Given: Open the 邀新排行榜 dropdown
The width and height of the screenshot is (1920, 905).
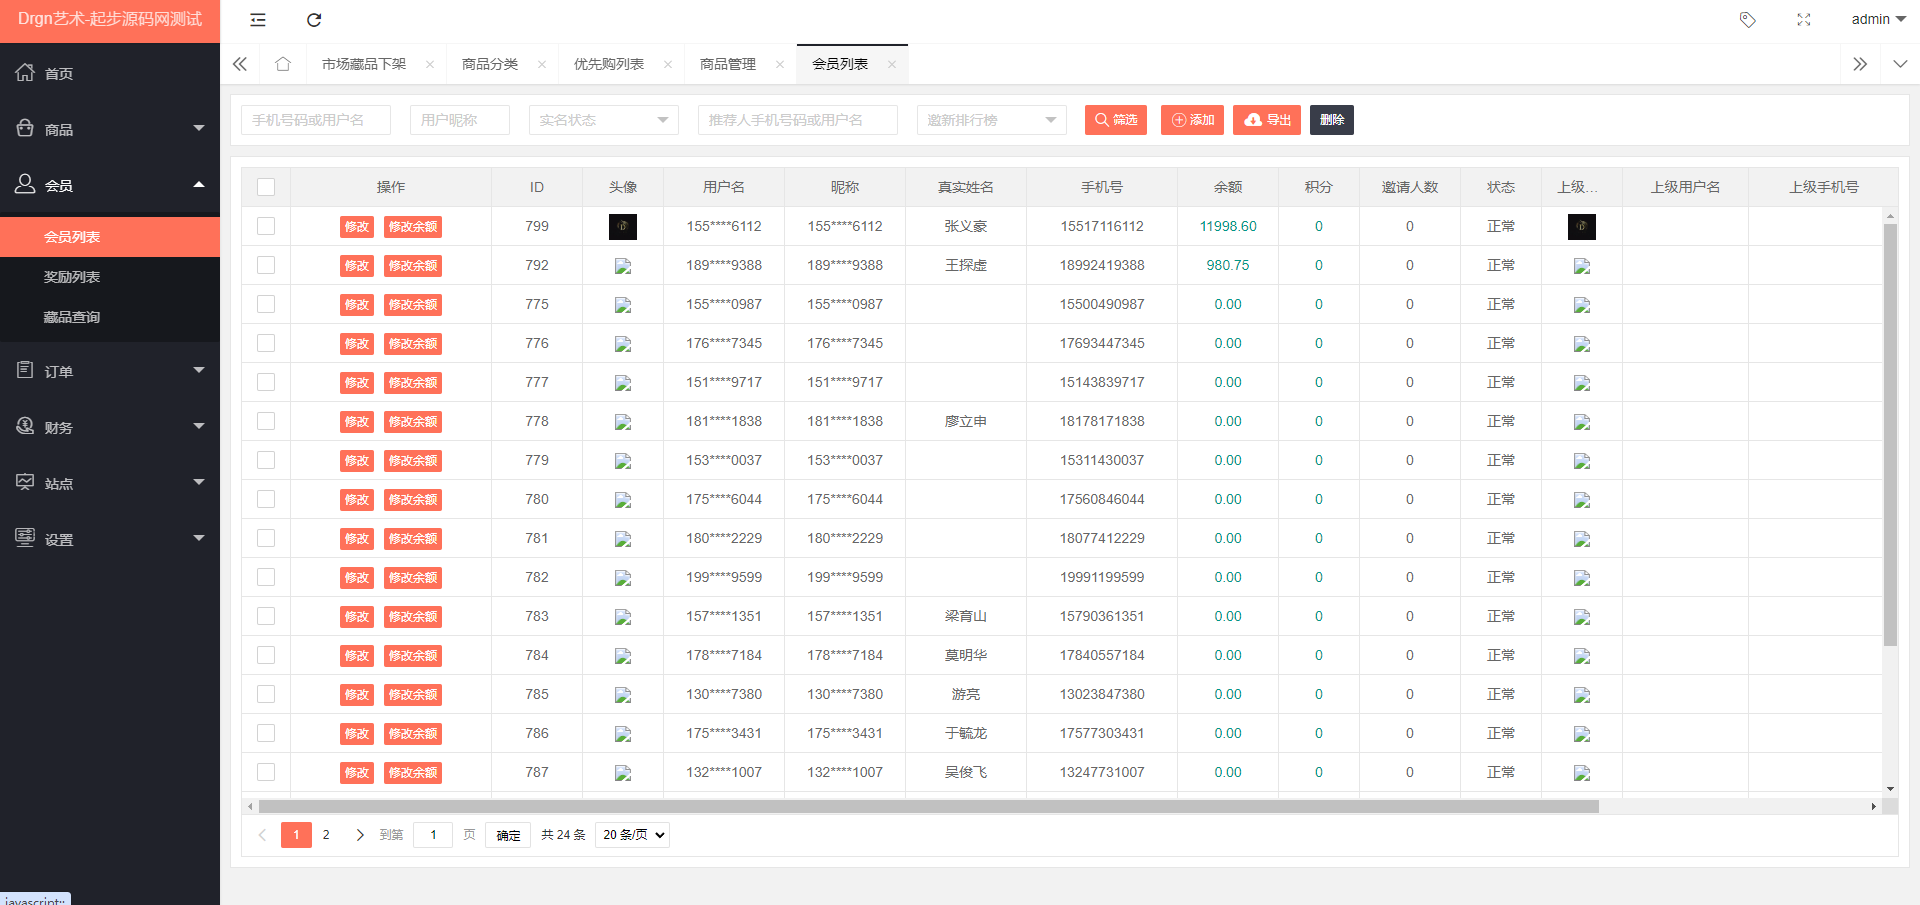Looking at the screenshot, I should pyautogui.click(x=991, y=120).
